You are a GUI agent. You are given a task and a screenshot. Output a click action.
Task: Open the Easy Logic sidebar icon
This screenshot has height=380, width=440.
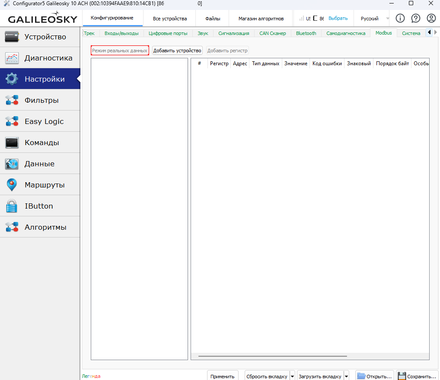[x=12, y=121]
